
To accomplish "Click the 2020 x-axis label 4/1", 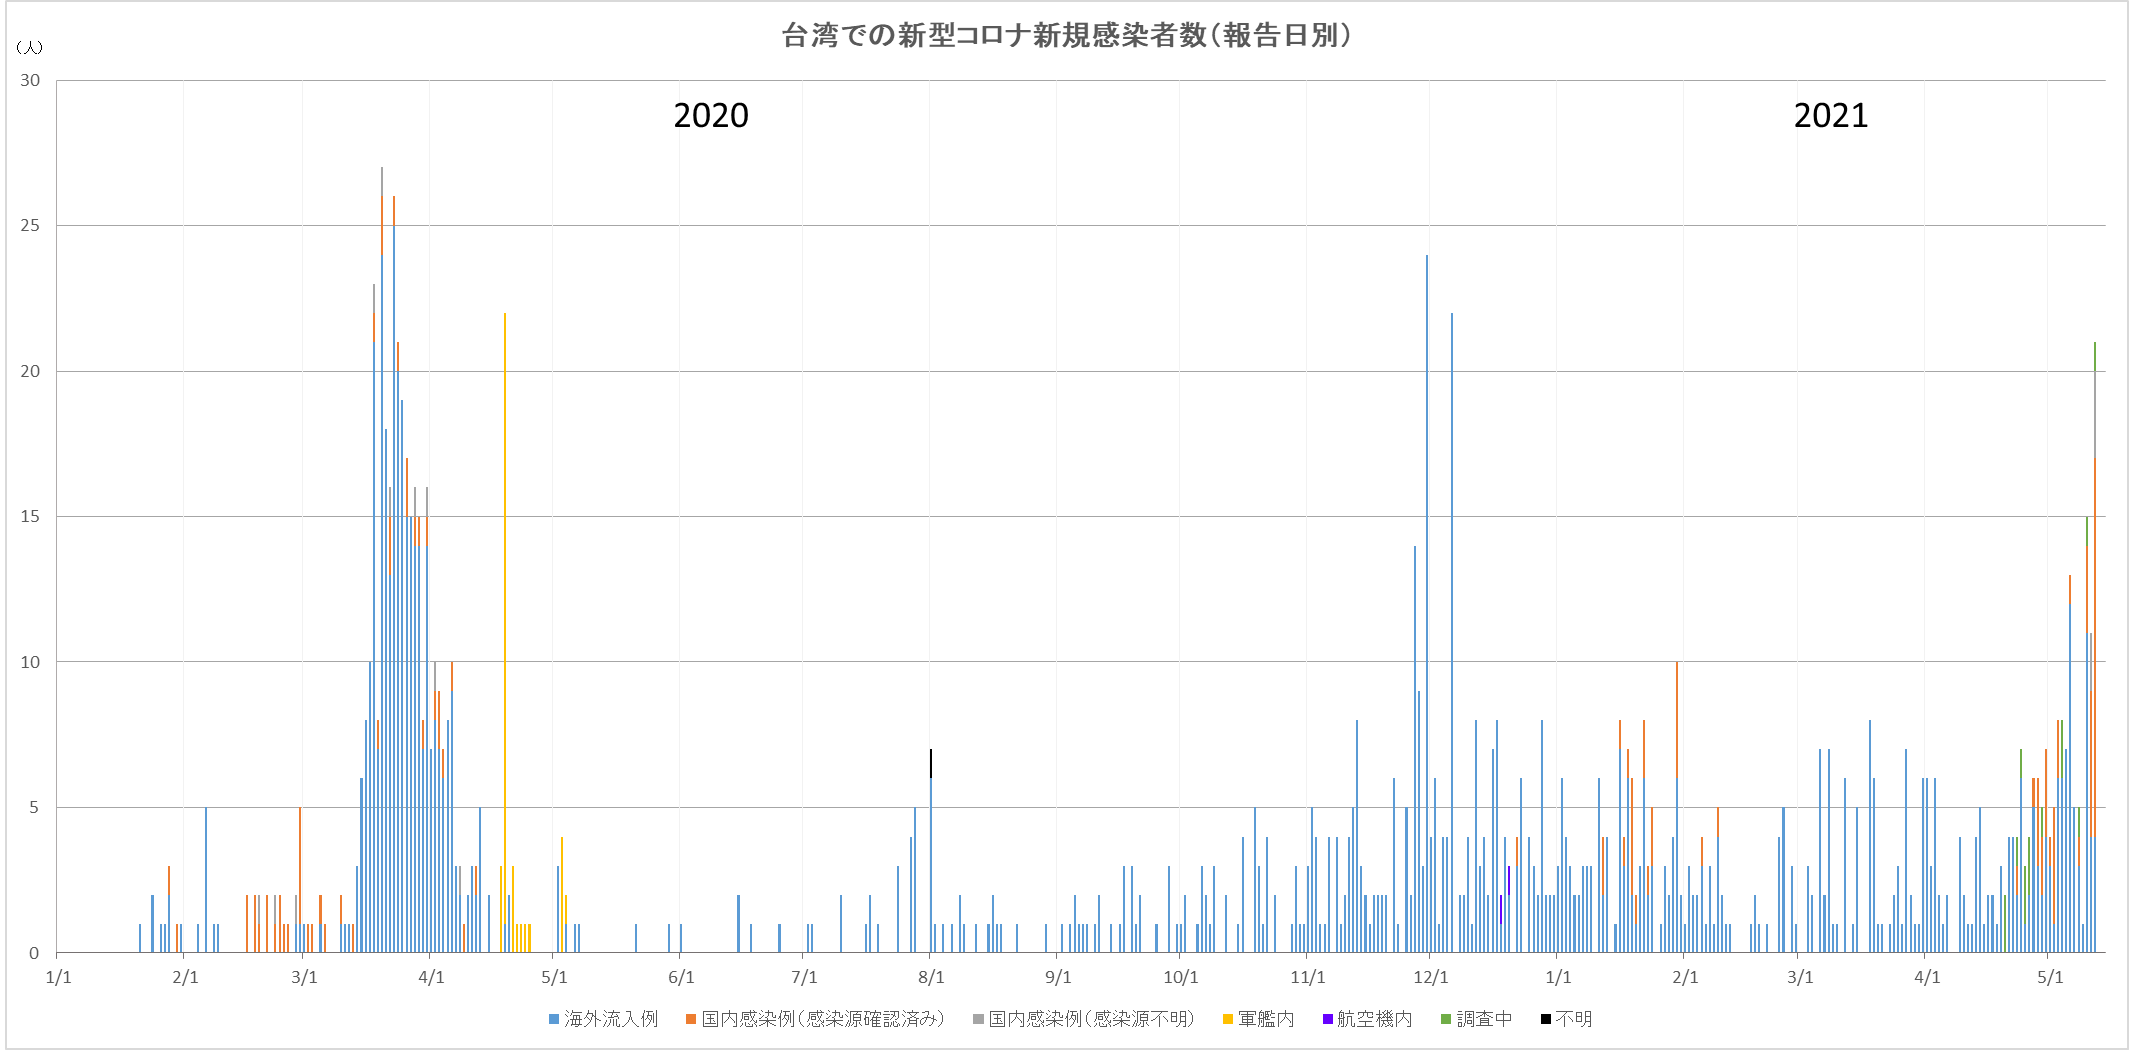I will (431, 977).
